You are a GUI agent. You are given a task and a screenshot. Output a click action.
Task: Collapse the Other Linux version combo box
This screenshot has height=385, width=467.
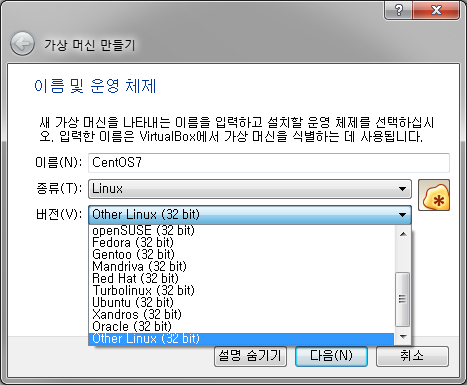coord(250,215)
